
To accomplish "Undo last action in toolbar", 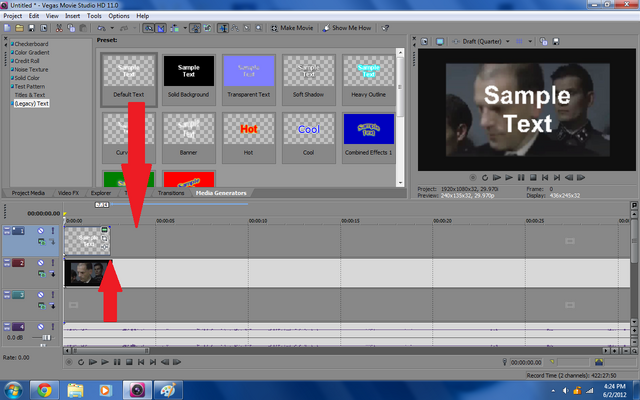I will pyautogui.click(x=101, y=28).
